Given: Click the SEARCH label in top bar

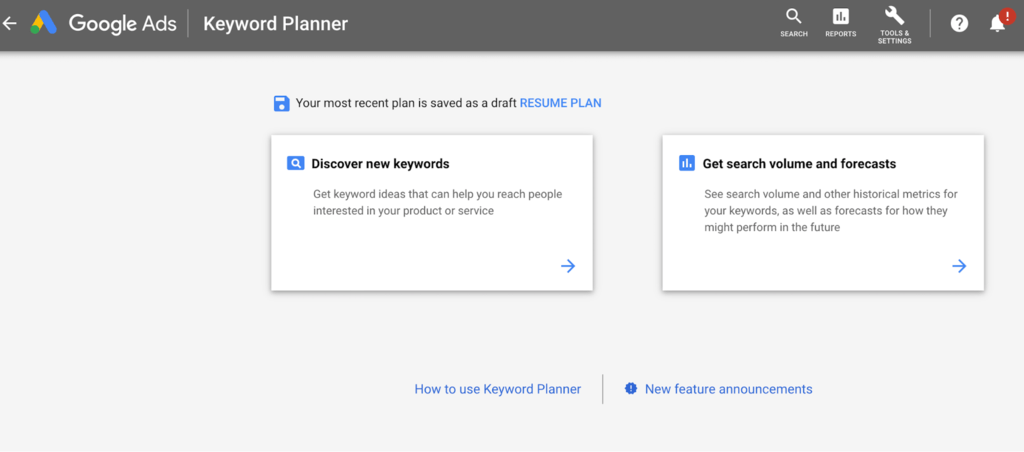Looking at the screenshot, I should click(x=794, y=34).
